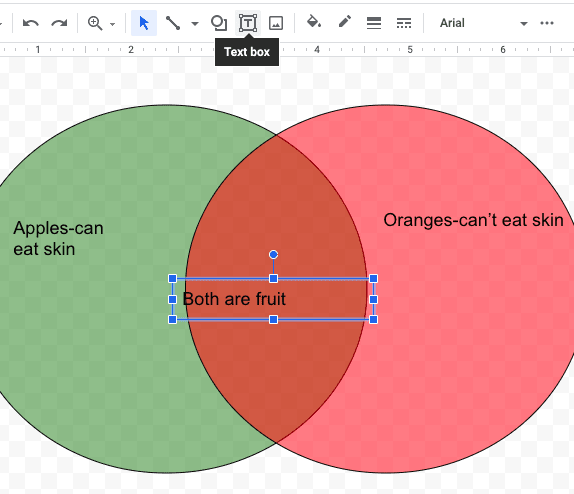Click the bottom-right resize handle of text box

click(x=373, y=320)
